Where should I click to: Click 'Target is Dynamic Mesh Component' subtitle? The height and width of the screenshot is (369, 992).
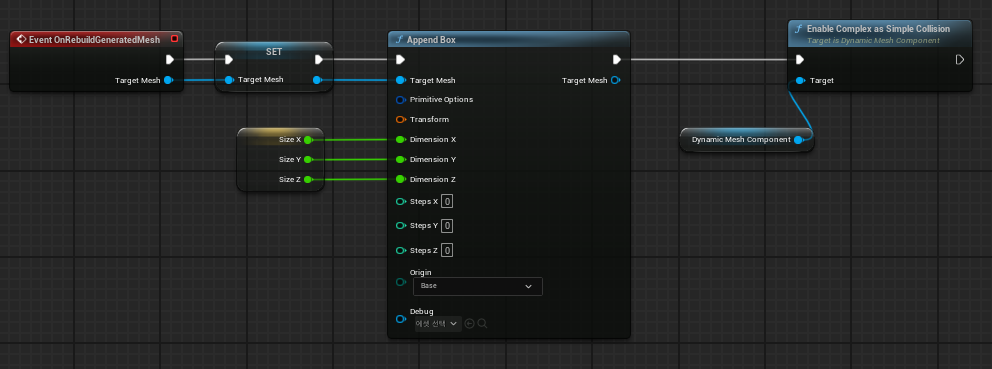coord(873,41)
